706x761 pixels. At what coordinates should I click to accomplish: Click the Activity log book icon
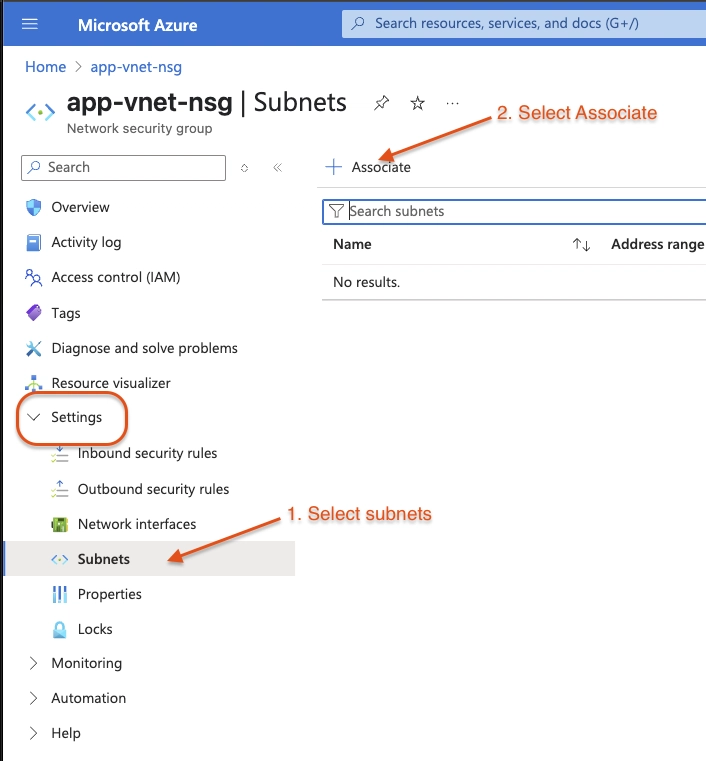(x=33, y=242)
